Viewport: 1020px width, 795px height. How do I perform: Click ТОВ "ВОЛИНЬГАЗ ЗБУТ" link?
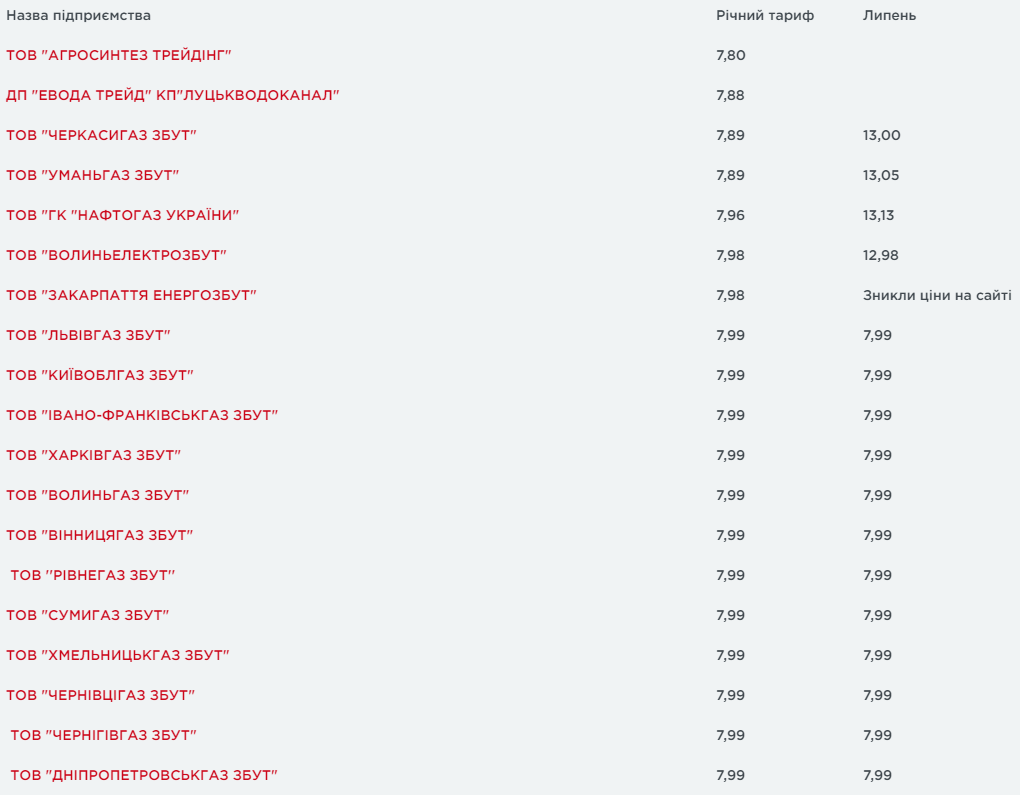[97, 495]
